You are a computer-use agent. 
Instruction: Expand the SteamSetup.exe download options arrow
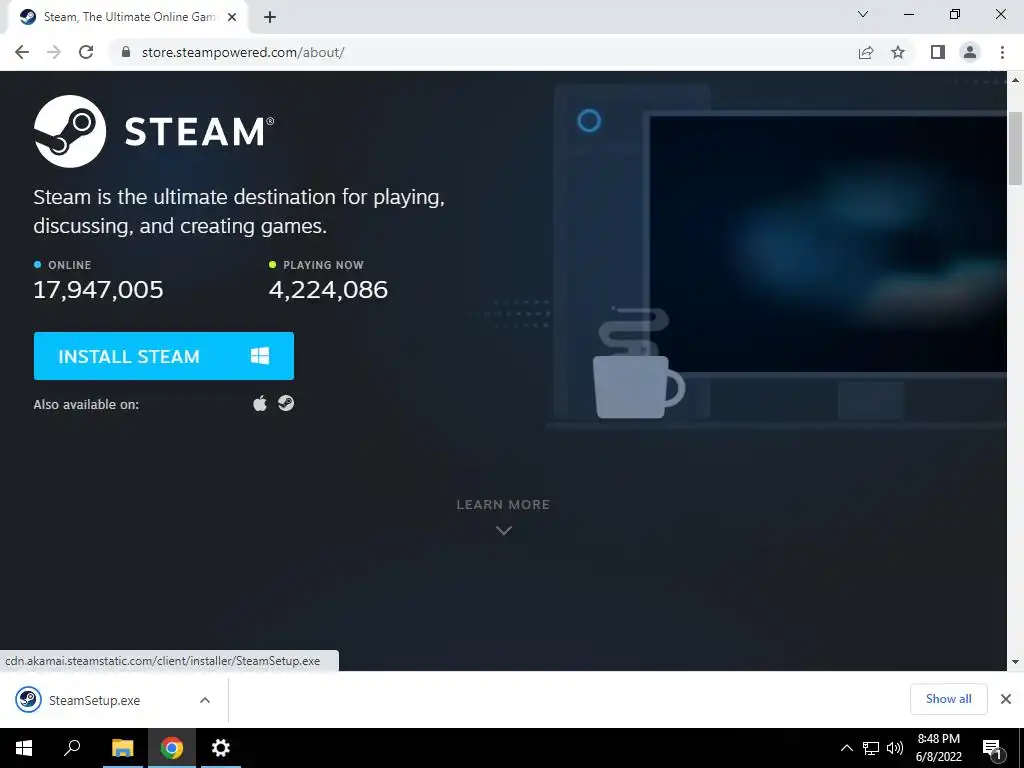click(x=204, y=700)
